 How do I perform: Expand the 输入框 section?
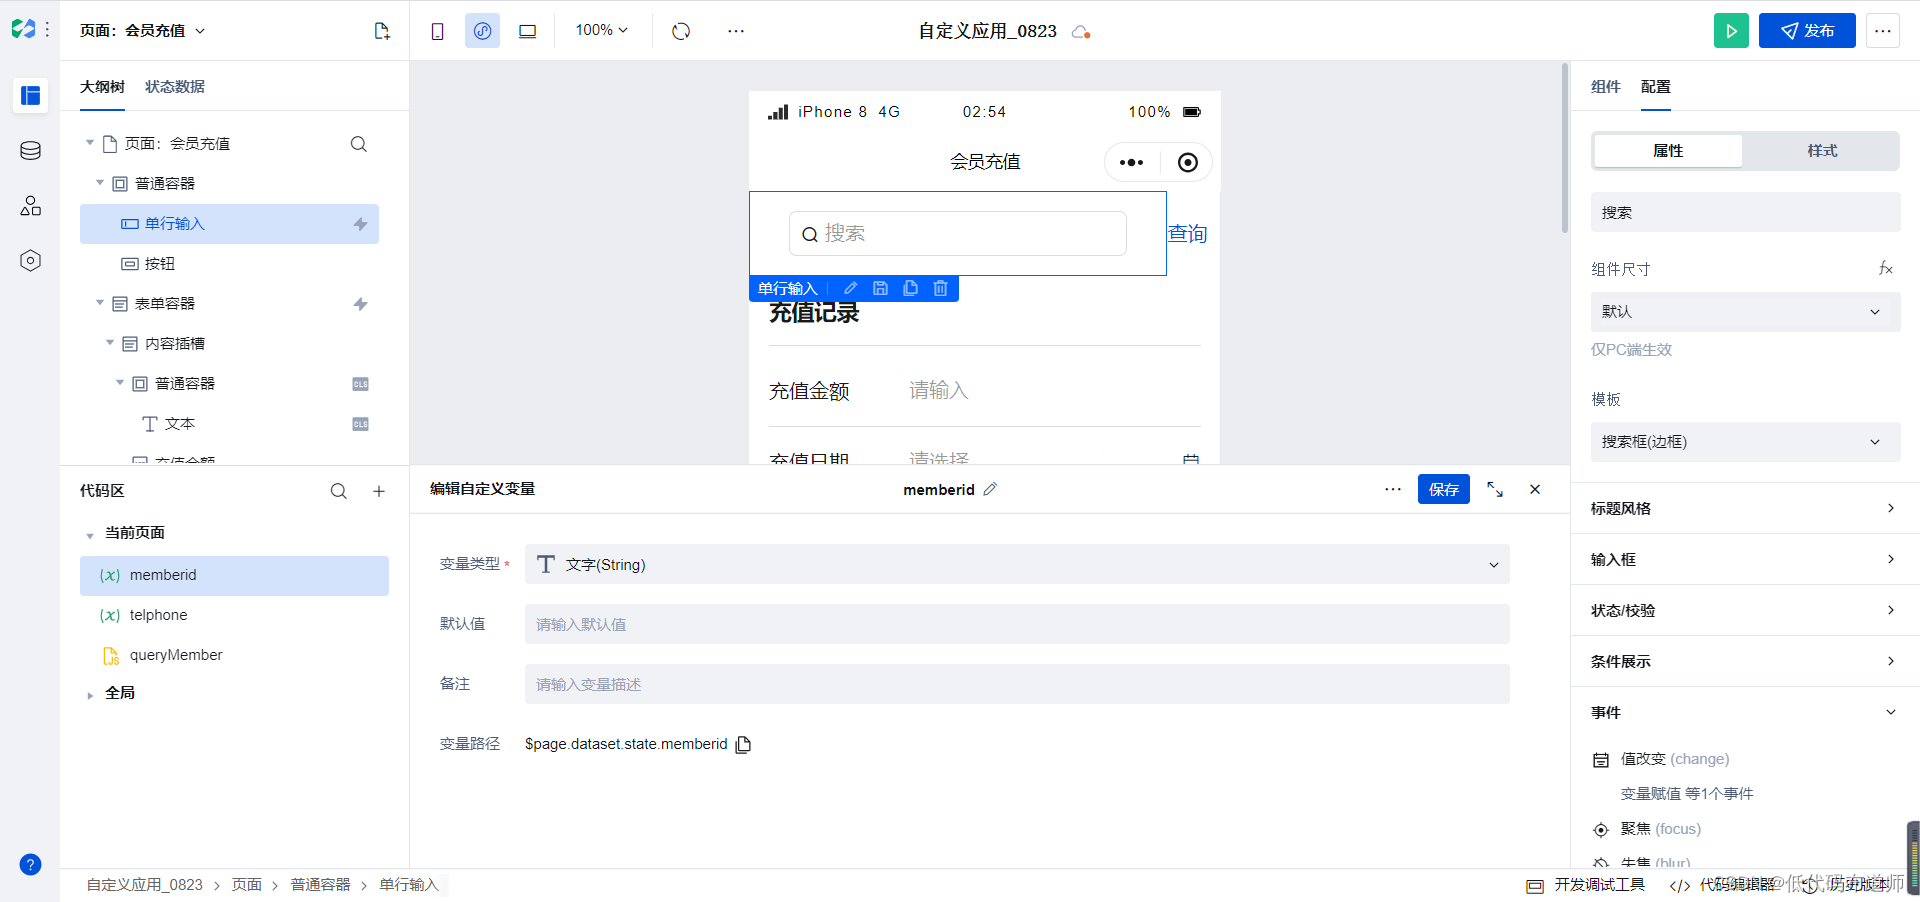tap(1745, 559)
